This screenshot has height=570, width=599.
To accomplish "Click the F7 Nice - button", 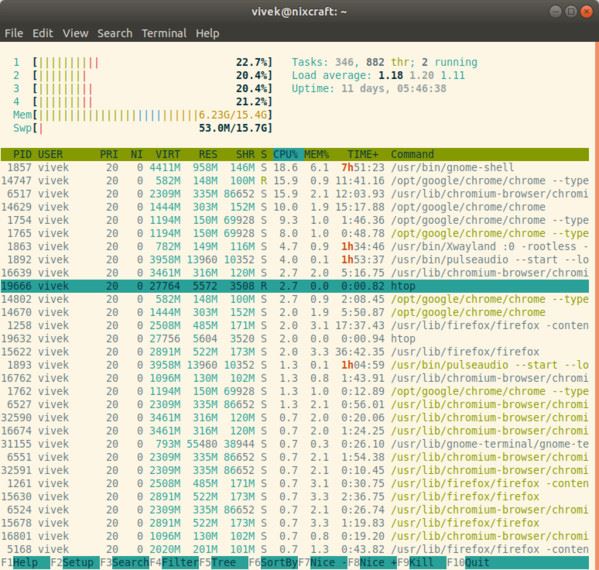I will tap(323, 562).
